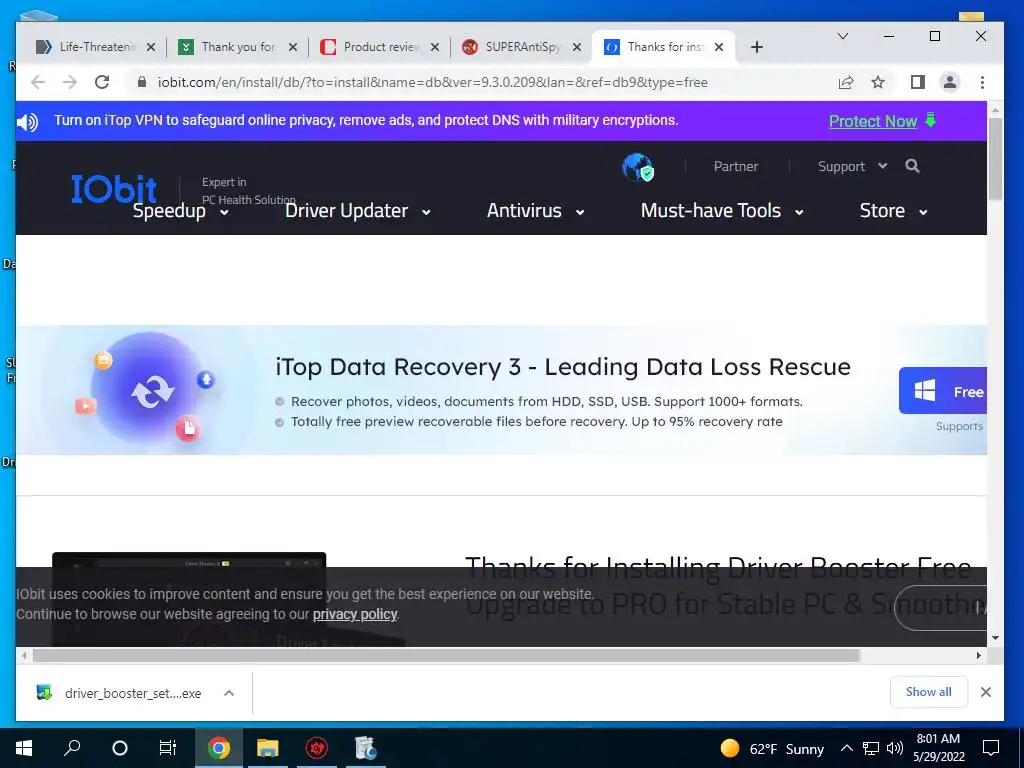The image size is (1024, 768).
Task: Click iTop Data Recovery 3 headline
Action: click(563, 367)
